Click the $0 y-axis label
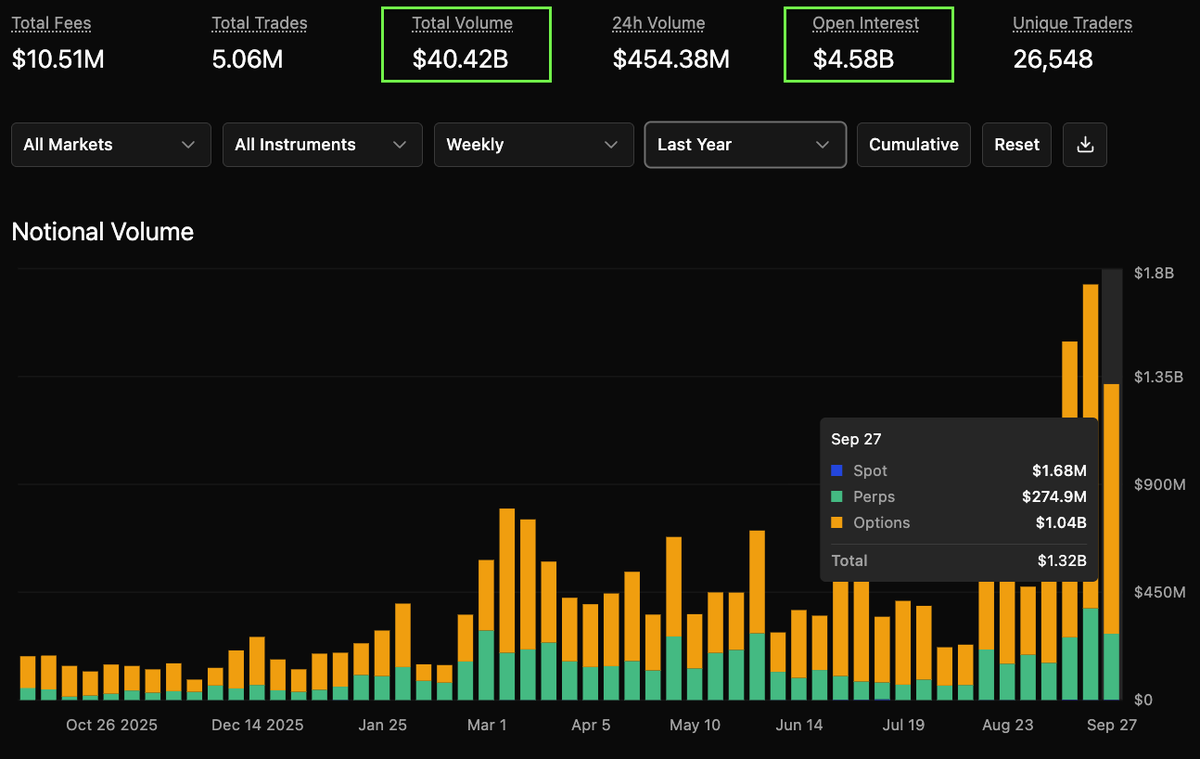Viewport: 1200px width, 759px height. 1143,700
